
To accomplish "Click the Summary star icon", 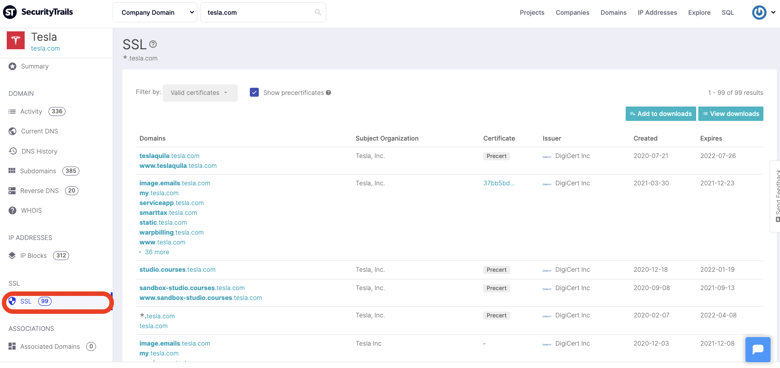I will pyautogui.click(x=12, y=66).
